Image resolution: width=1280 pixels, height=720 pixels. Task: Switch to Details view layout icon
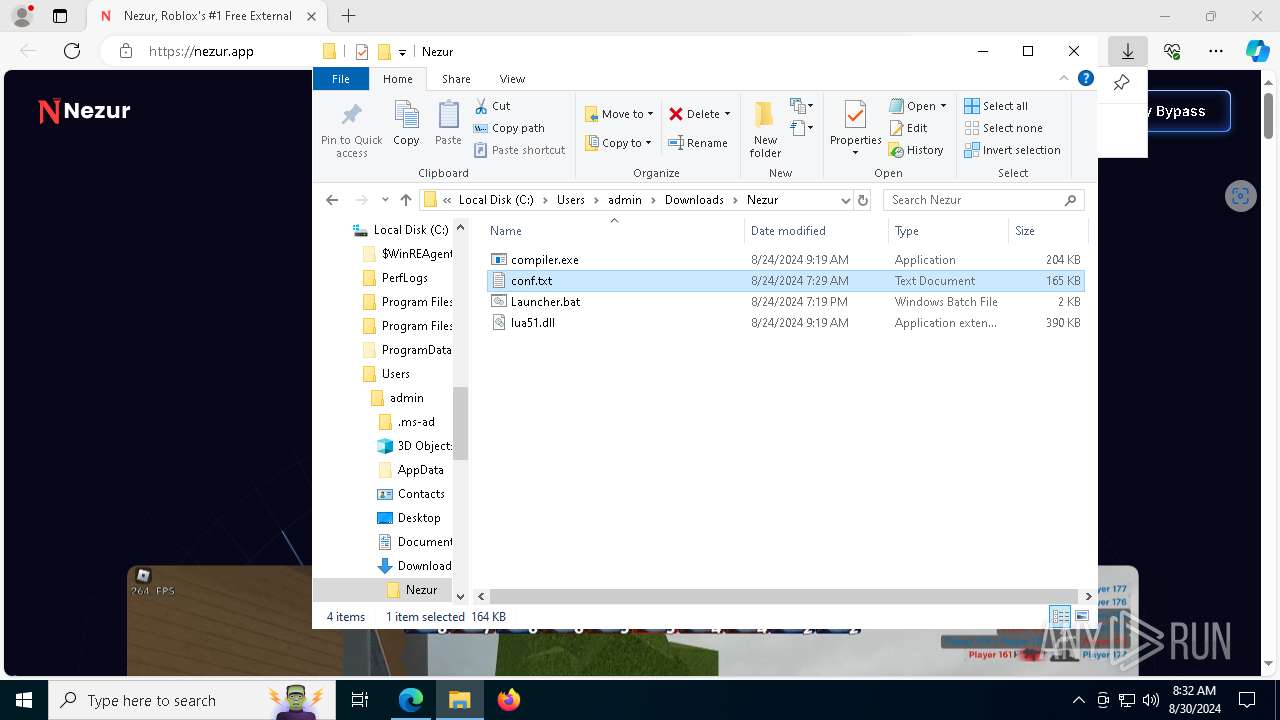point(1060,617)
